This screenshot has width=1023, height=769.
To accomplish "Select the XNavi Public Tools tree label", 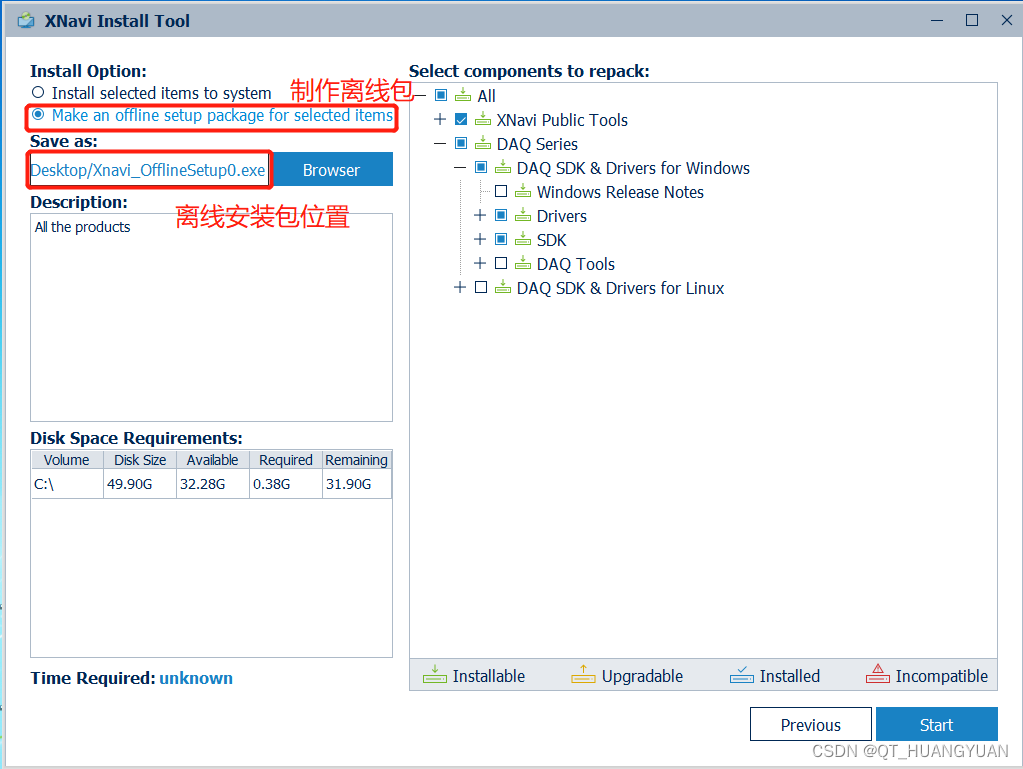I will point(562,120).
